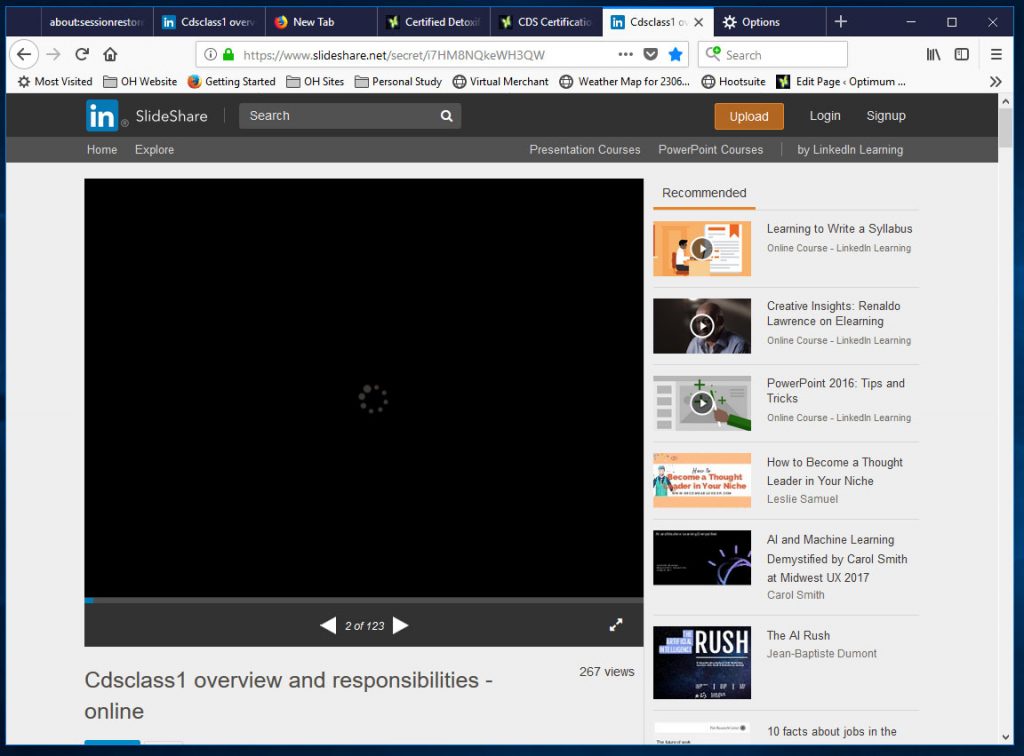Image resolution: width=1024 pixels, height=756 pixels.
Task: Open Firefox's Library icon in the toolbar
Action: (933, 54)
